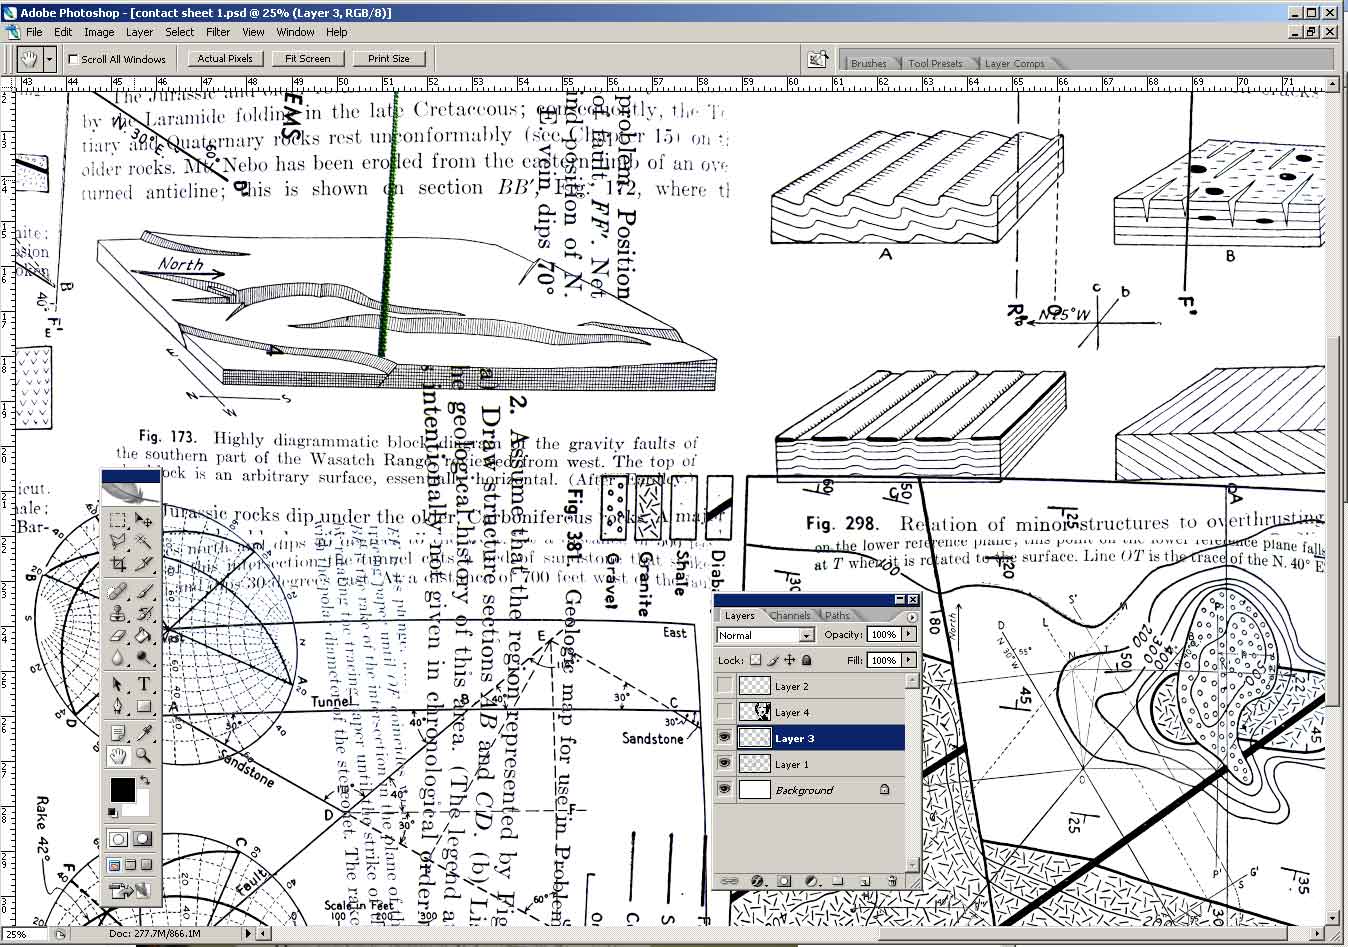Switch to the Paths tab

(837, 616)
